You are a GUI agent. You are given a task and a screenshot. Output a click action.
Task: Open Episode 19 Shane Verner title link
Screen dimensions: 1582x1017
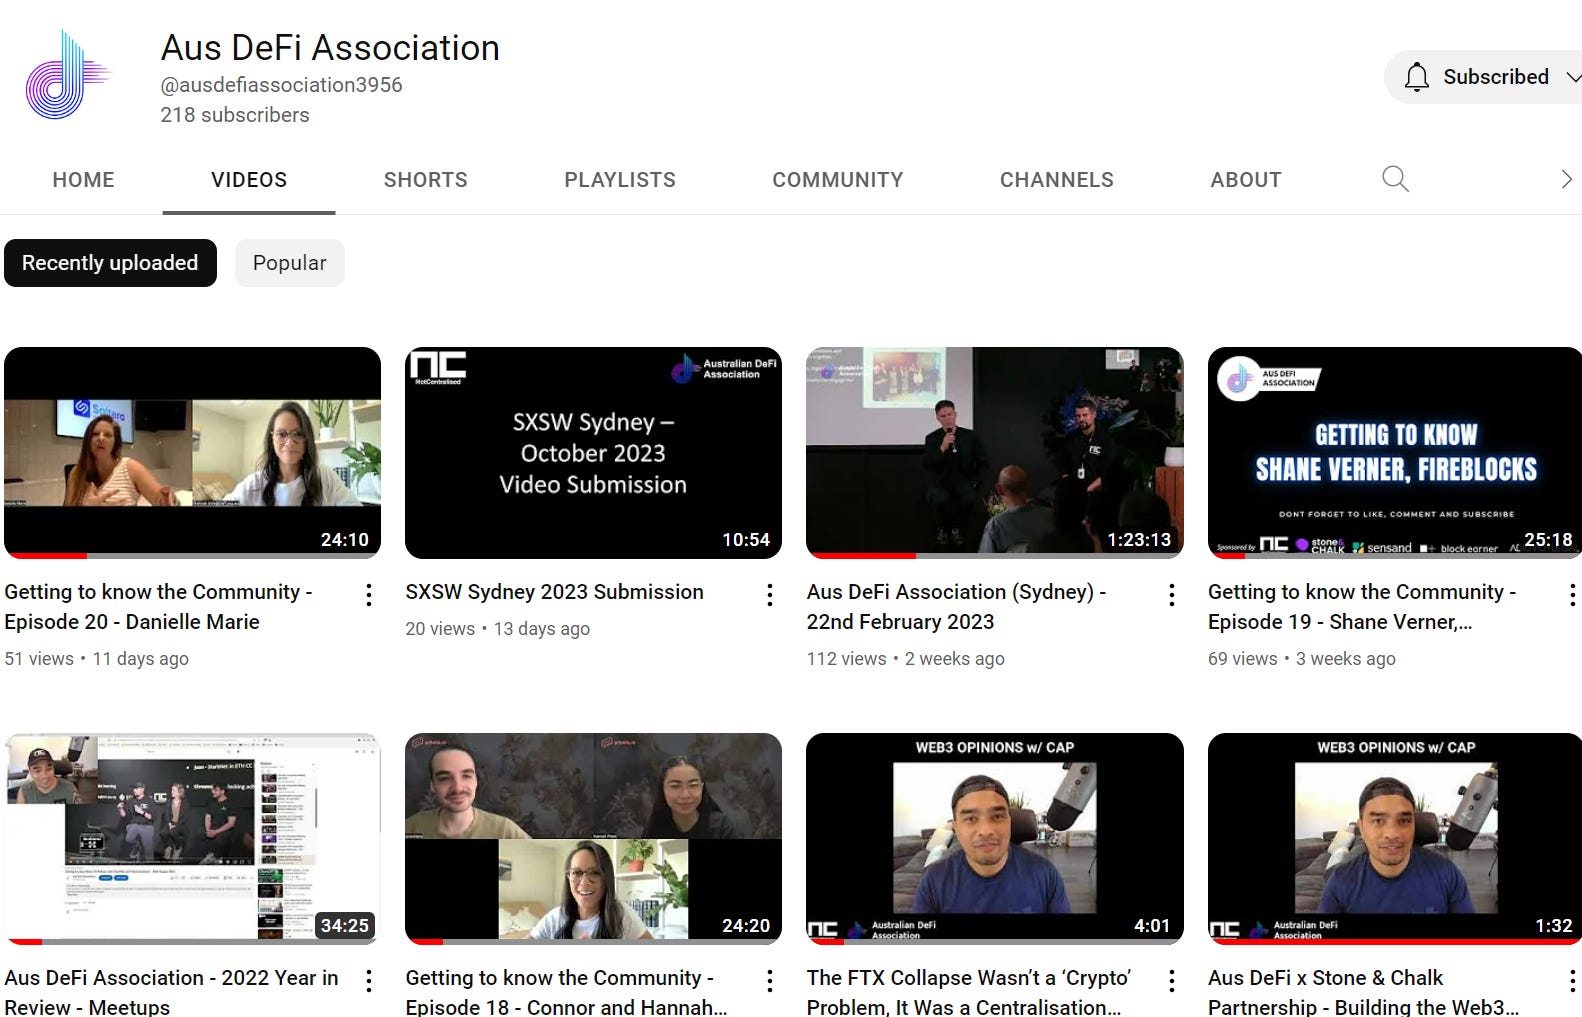point(1362,607)
